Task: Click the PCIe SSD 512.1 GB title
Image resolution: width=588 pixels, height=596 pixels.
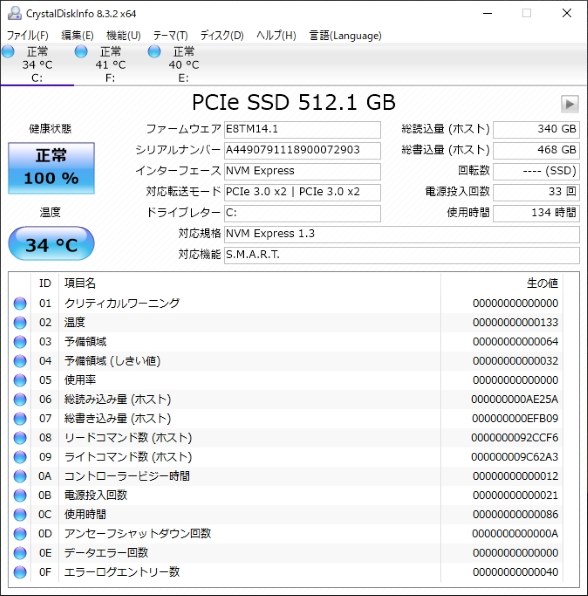Action: (x=293, y=103)
